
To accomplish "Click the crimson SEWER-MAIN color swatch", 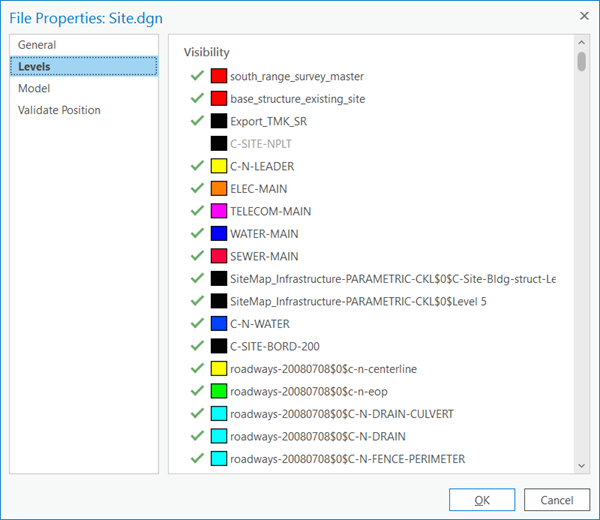I will pyautogui.click(x=219, y=256).
